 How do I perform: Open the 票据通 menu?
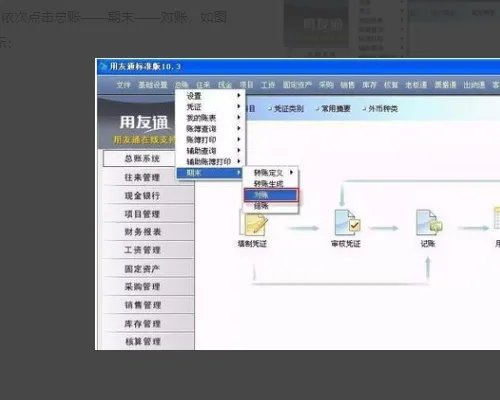pyautogui.click(x=445, y=85)
